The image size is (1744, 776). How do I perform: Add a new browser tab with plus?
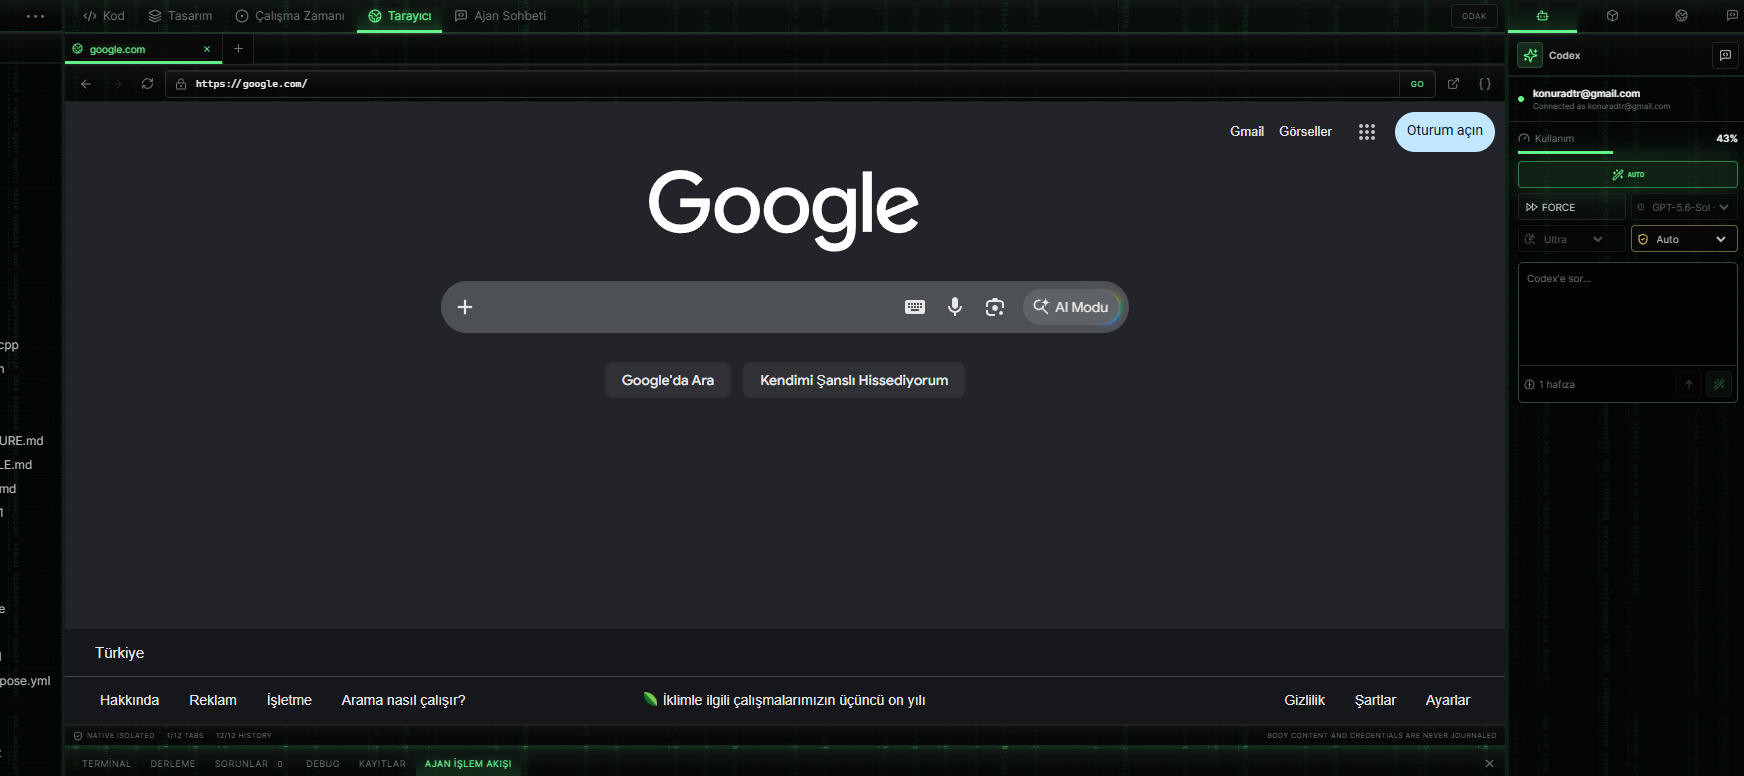click(x=238, y=48)
